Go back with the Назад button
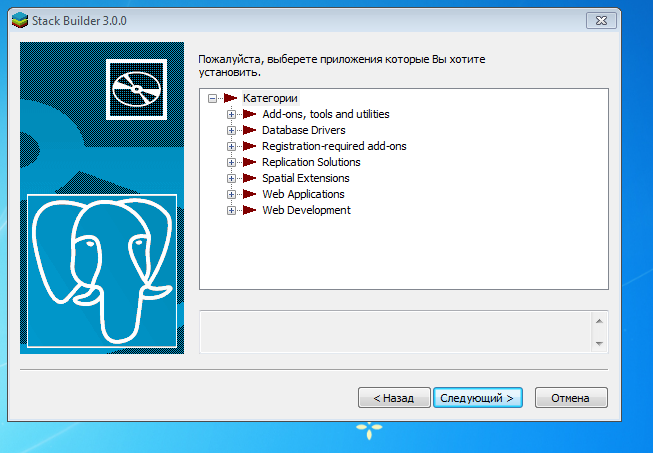The height and width of the screenshot is (453, 653). pos(394,398)
